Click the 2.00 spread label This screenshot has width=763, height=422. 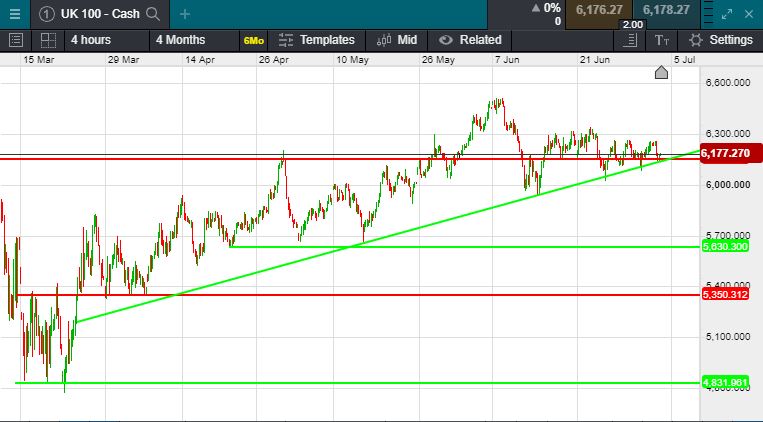pyautogui.click(x=633, y=24)
